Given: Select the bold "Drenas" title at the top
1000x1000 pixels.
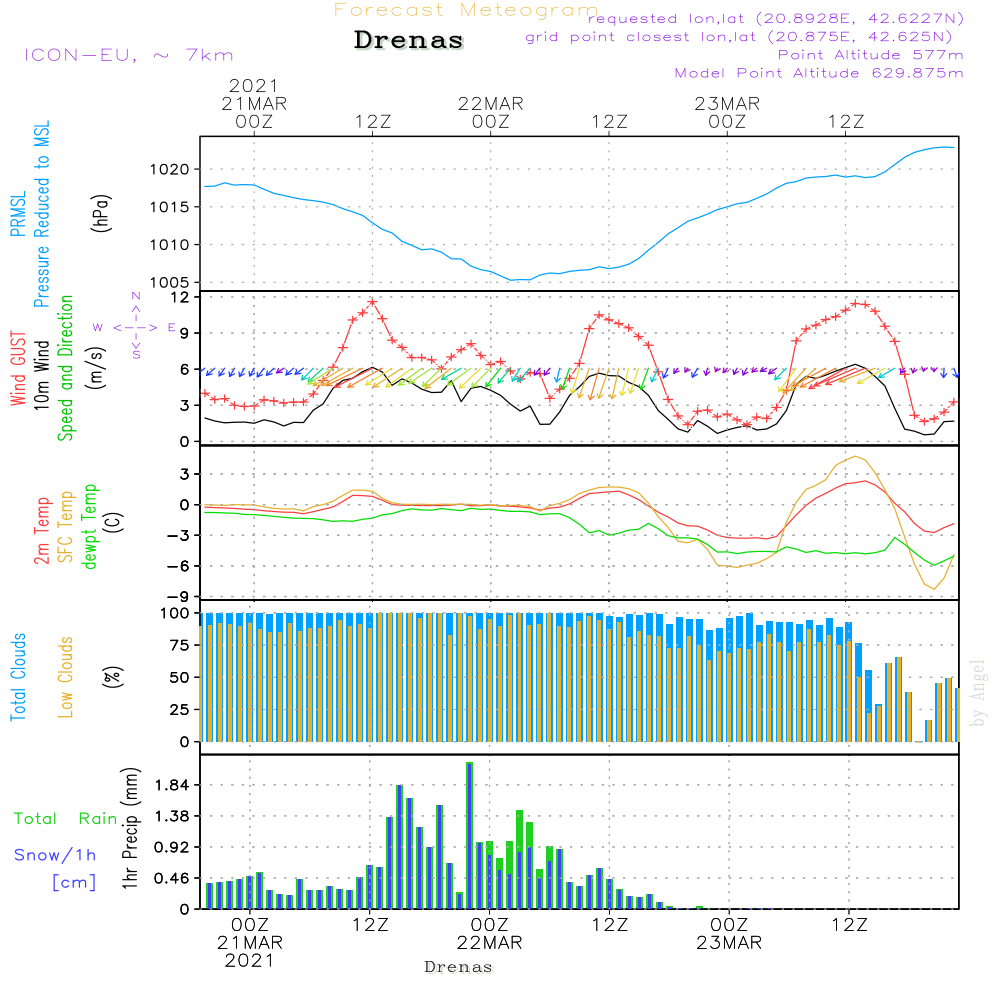Looking at the screenshot, I should pyautogui.click(x=409, y=40).
